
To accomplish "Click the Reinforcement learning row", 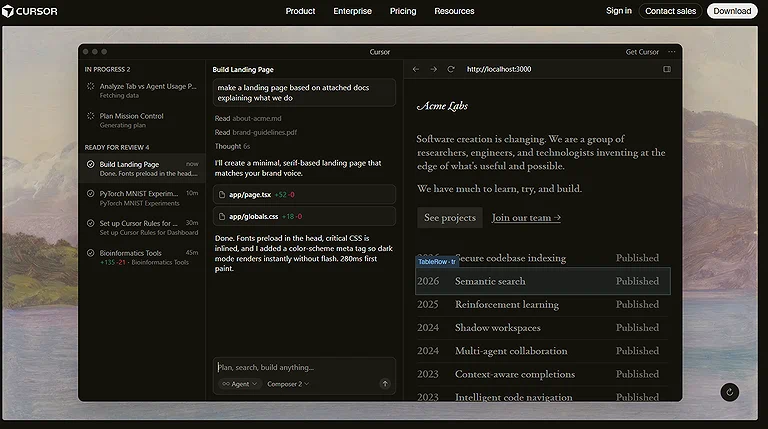I will click(543, 305).
